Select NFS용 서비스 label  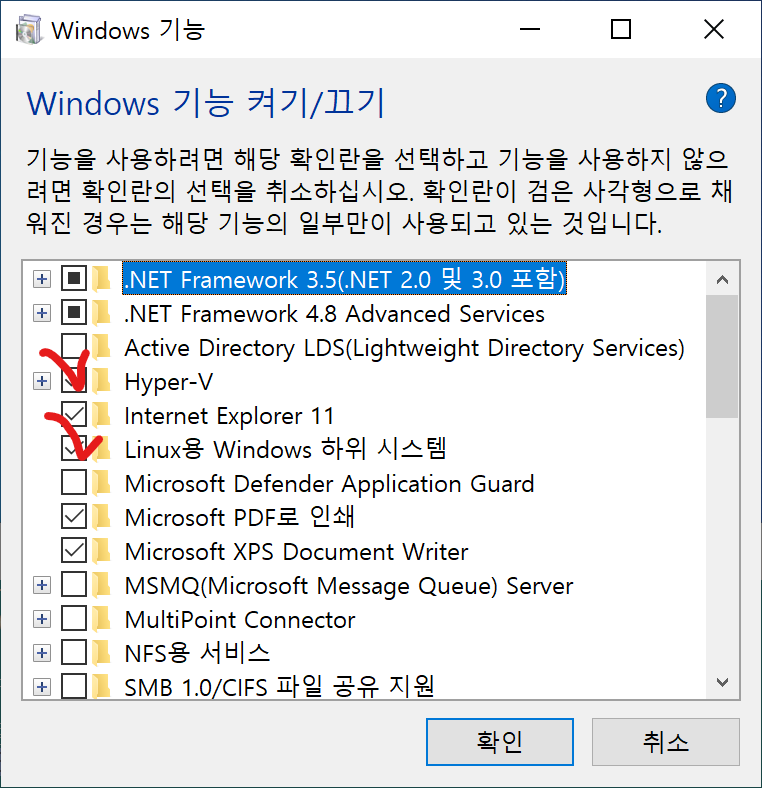click(x=197, y=653)
